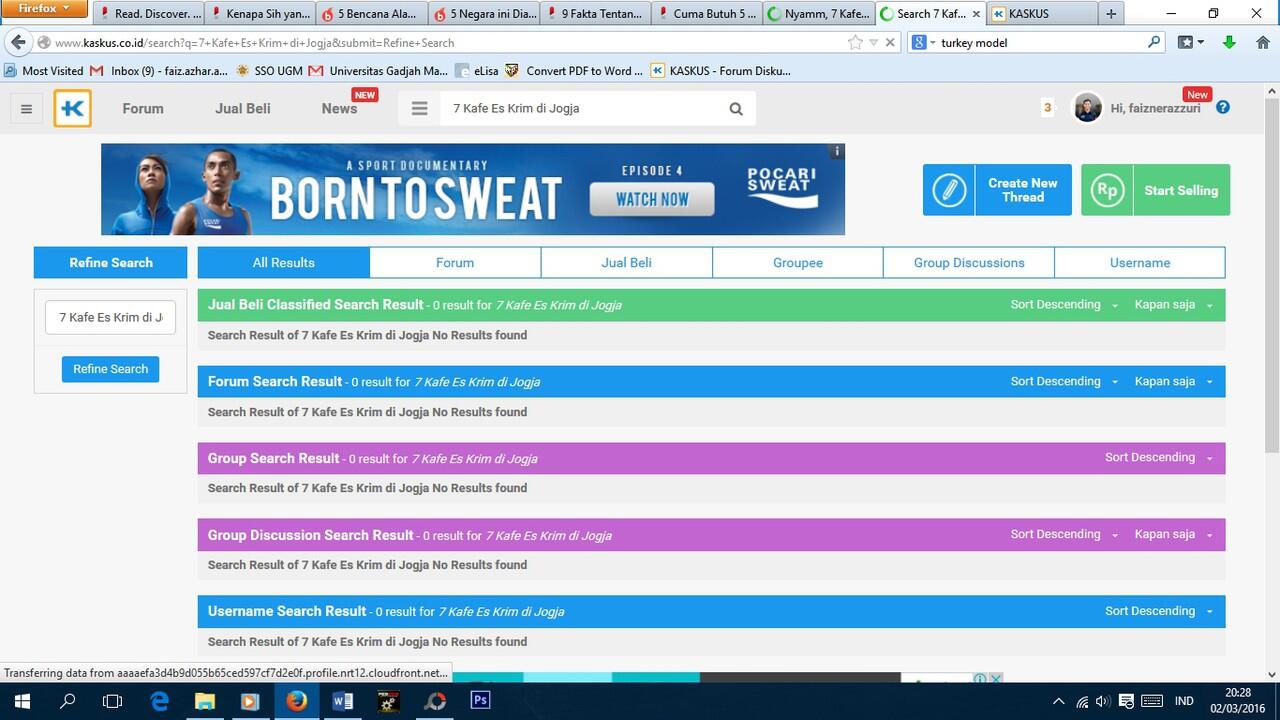The height and width of the screenshot is (720, 1280).
Task: Click Start Selling button
Action: 1156,190
